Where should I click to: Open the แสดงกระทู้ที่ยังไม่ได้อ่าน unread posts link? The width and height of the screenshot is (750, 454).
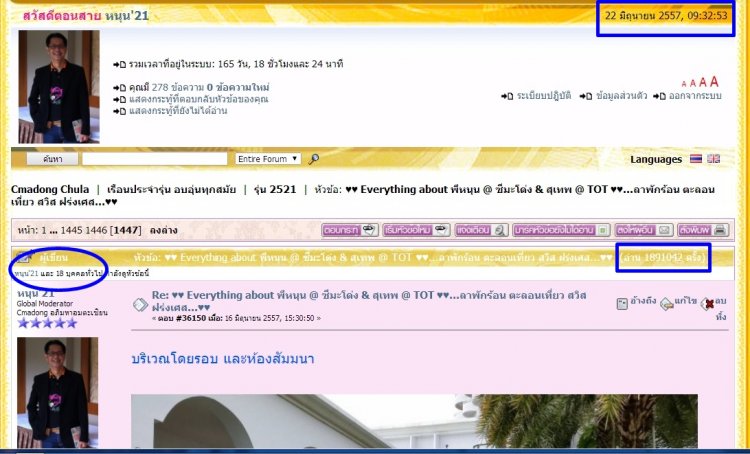click(x=178, y=111)
